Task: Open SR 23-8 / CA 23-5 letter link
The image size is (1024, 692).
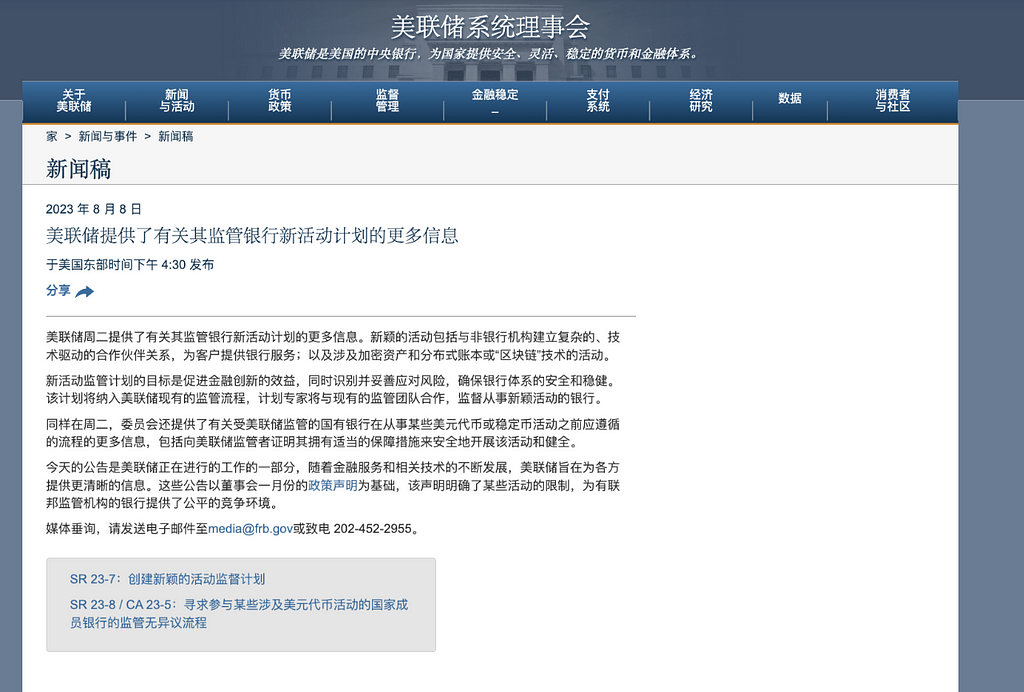Action: [239, 614]
